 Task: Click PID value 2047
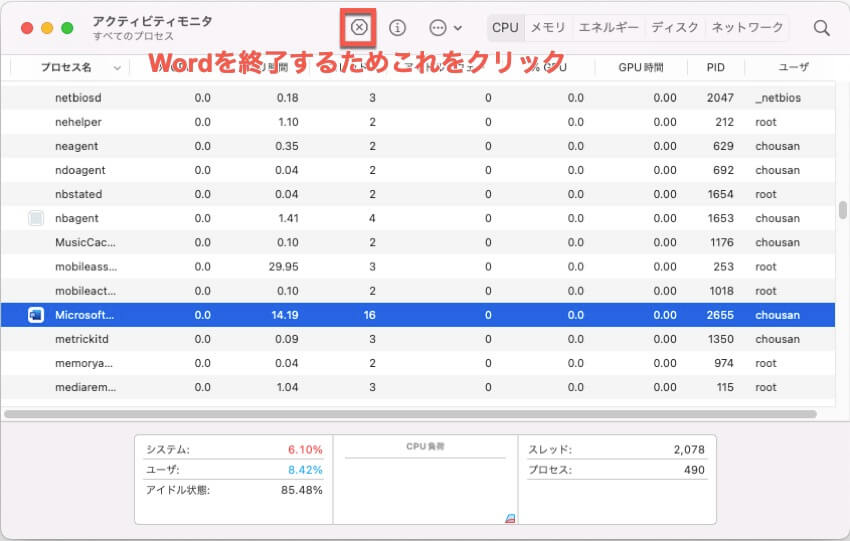pos(720,98)
